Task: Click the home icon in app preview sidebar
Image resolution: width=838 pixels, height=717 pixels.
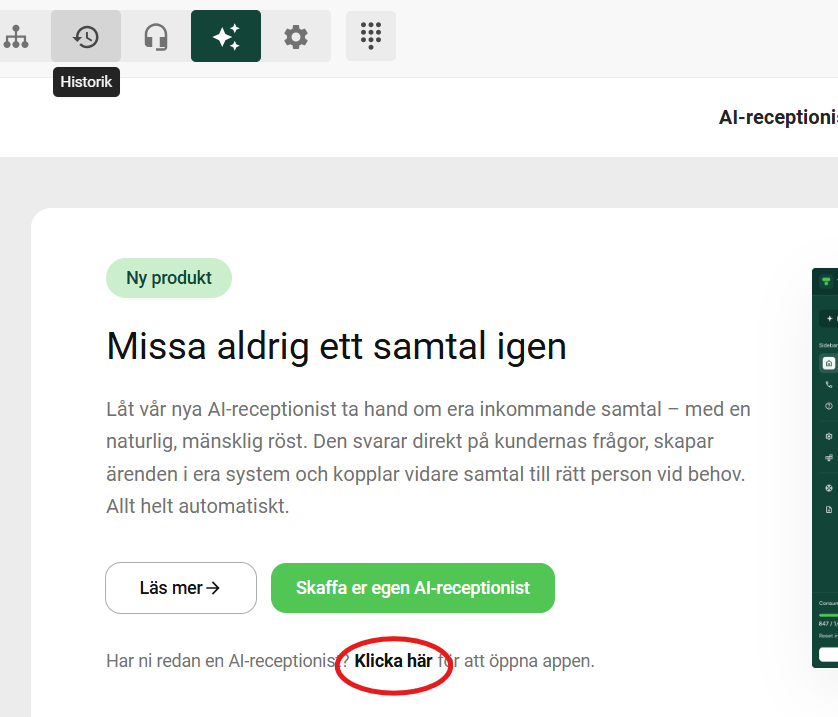Action: click(828, 363)
